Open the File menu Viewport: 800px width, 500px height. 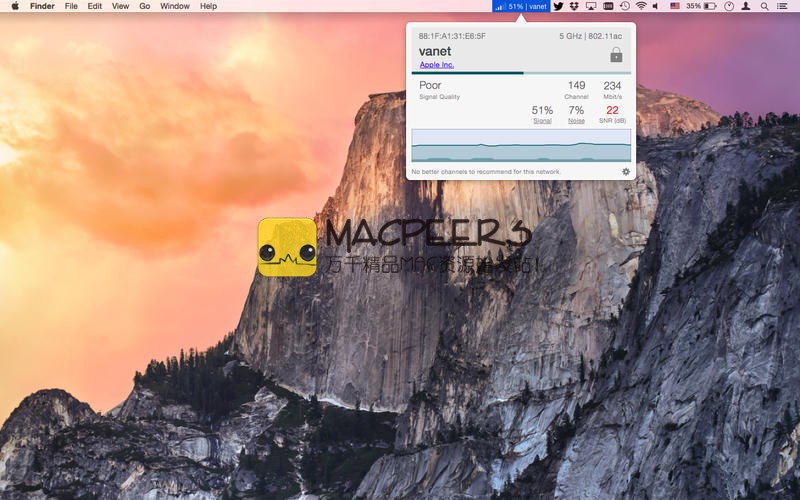click(x=71, y=6)
